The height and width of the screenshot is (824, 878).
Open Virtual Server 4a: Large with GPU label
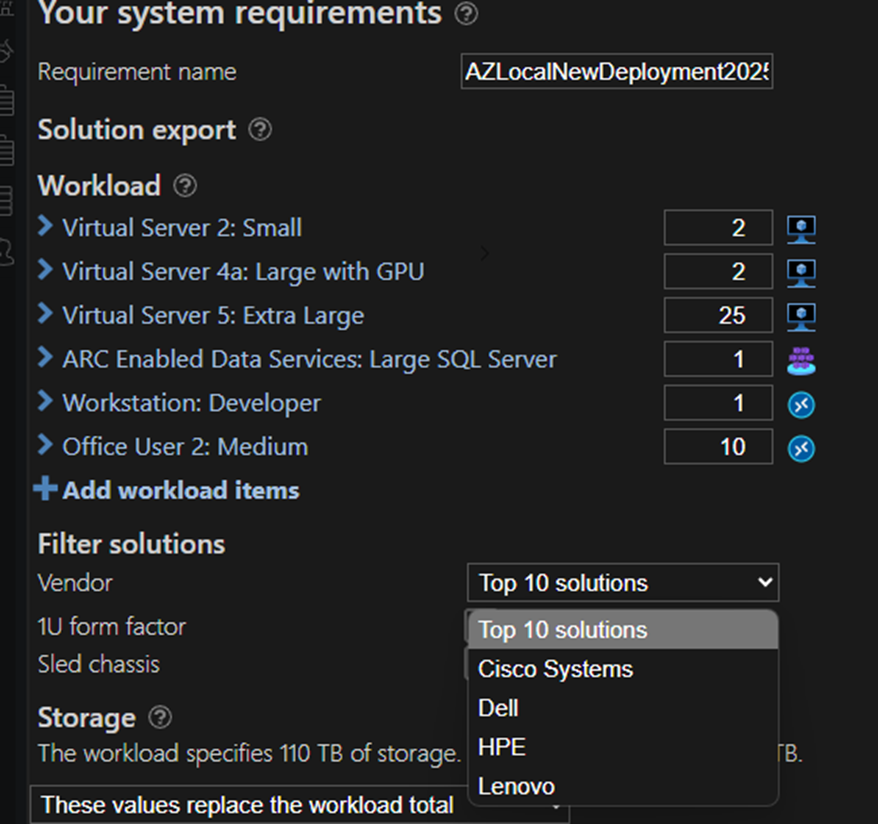pyautogui.click(x=243, y=272)
